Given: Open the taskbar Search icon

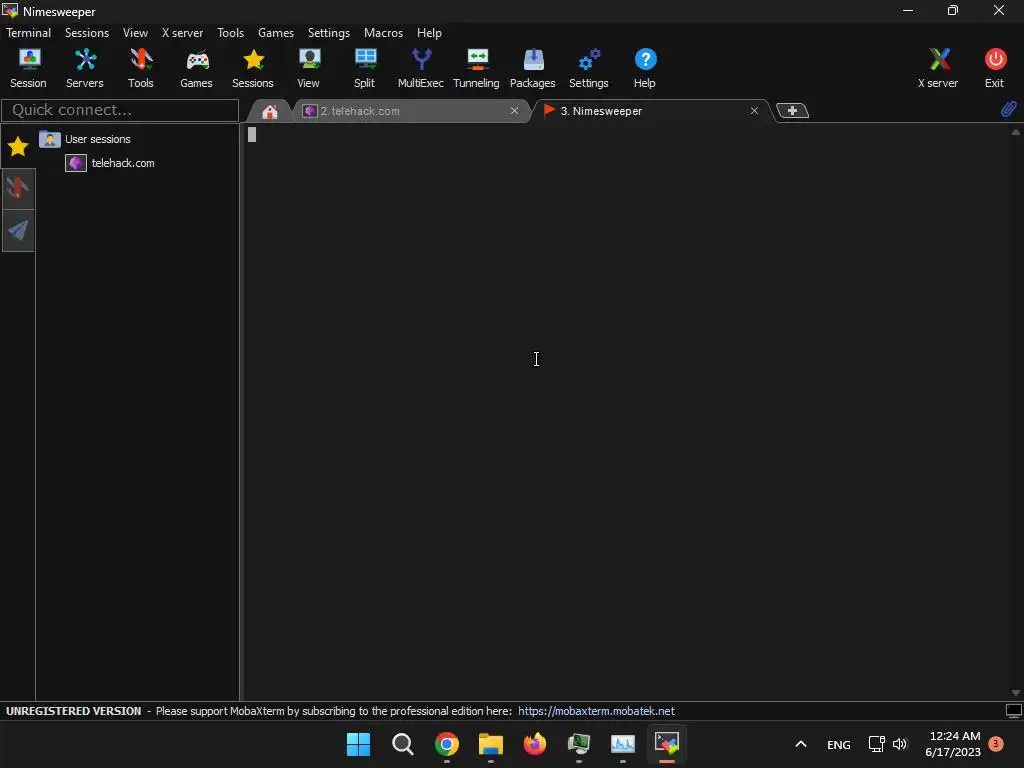Looking at the screenshot, I should (402, 744).
